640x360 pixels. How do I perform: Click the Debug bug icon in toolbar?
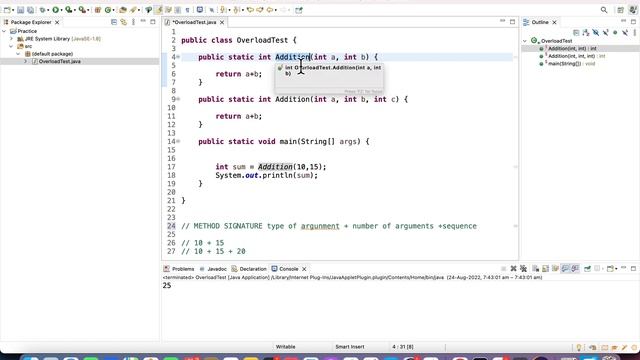pos(42,10)
